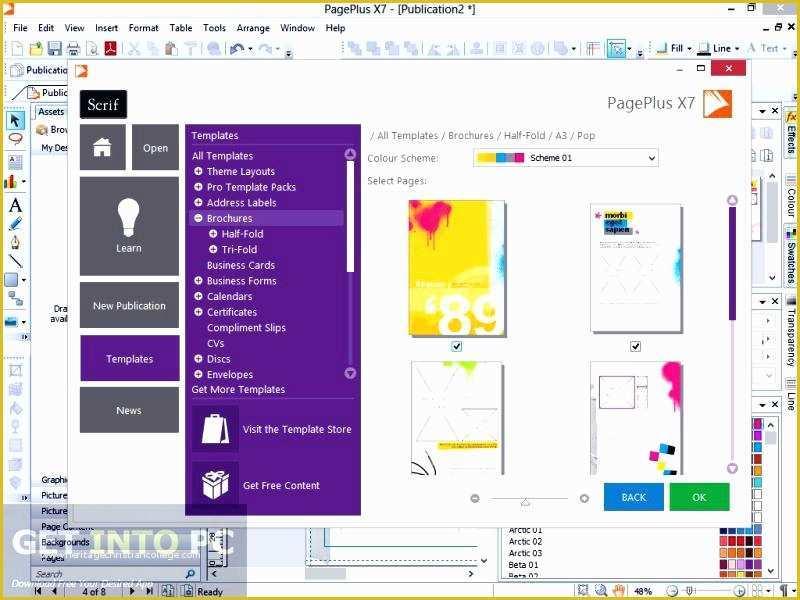Select Business Cards in template list

[241, 265]
